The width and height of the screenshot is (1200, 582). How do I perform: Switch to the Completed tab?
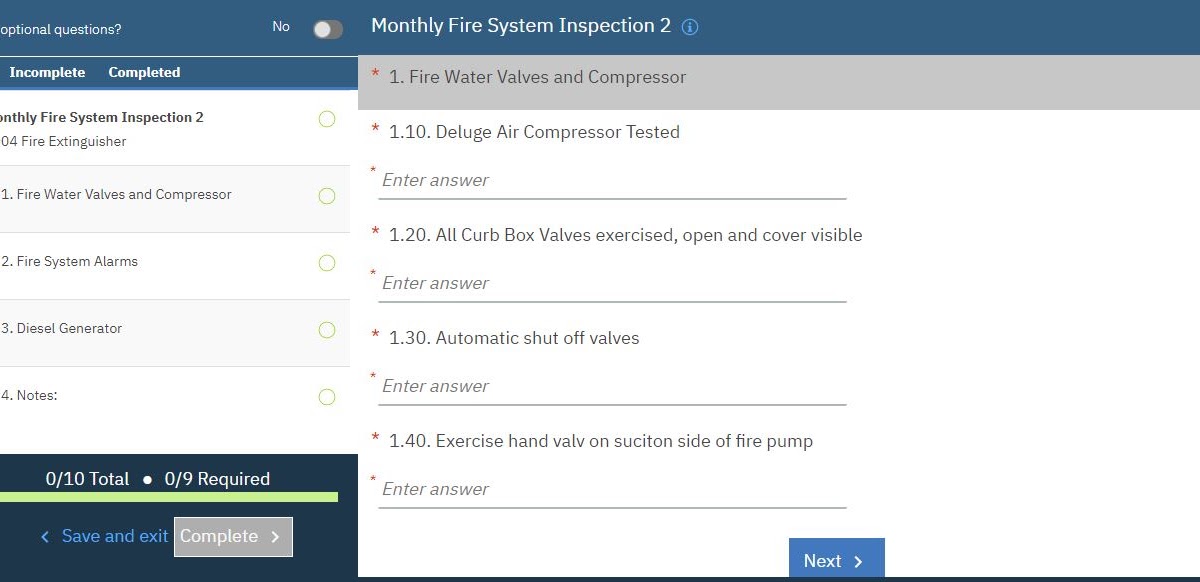pyautogui.click(x=144, y=72)
